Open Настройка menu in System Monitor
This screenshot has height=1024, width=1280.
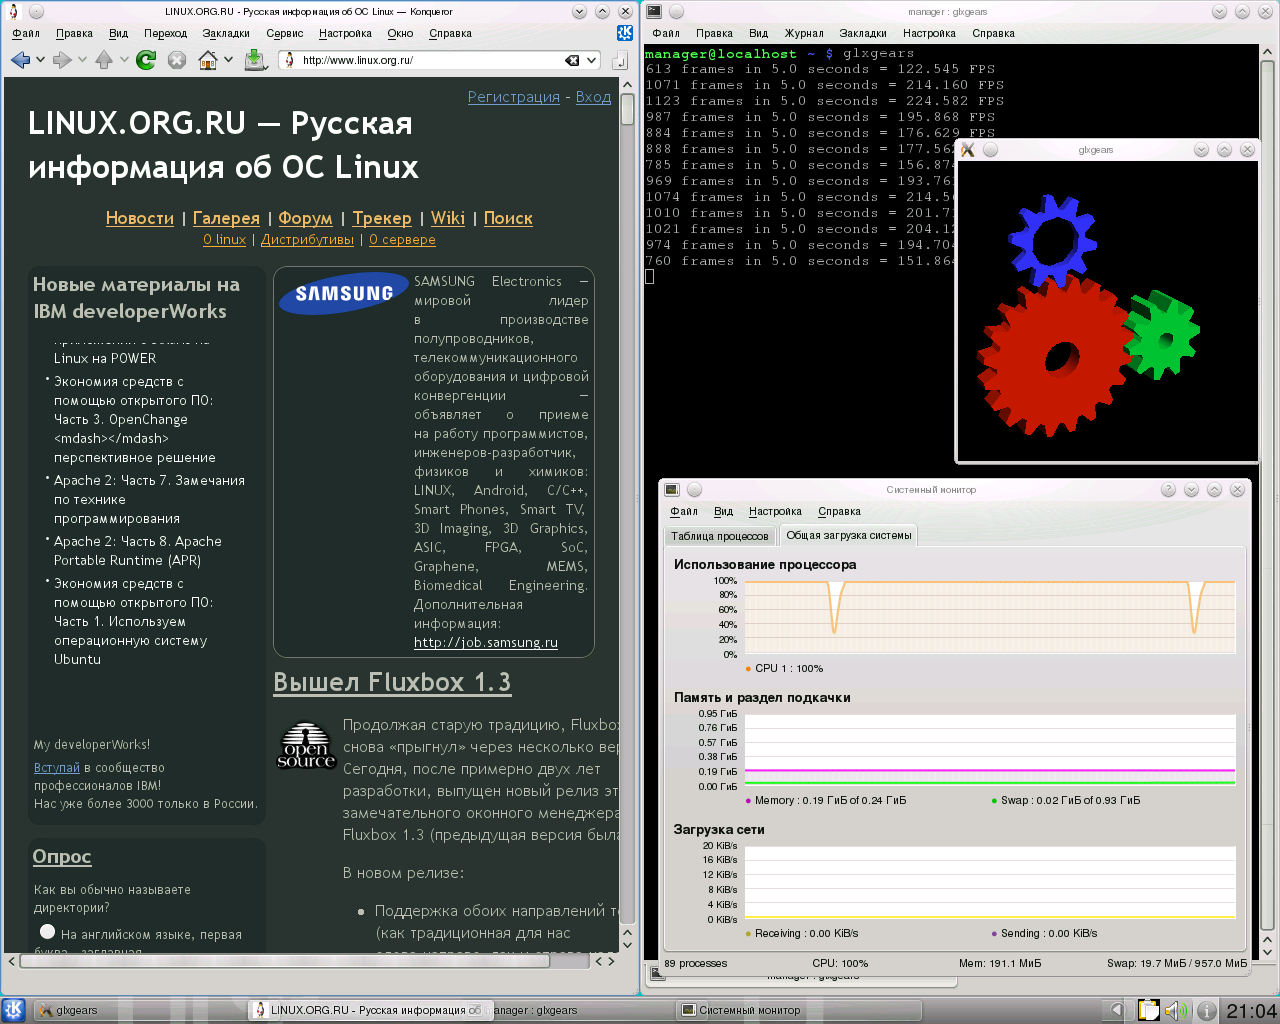775,511
